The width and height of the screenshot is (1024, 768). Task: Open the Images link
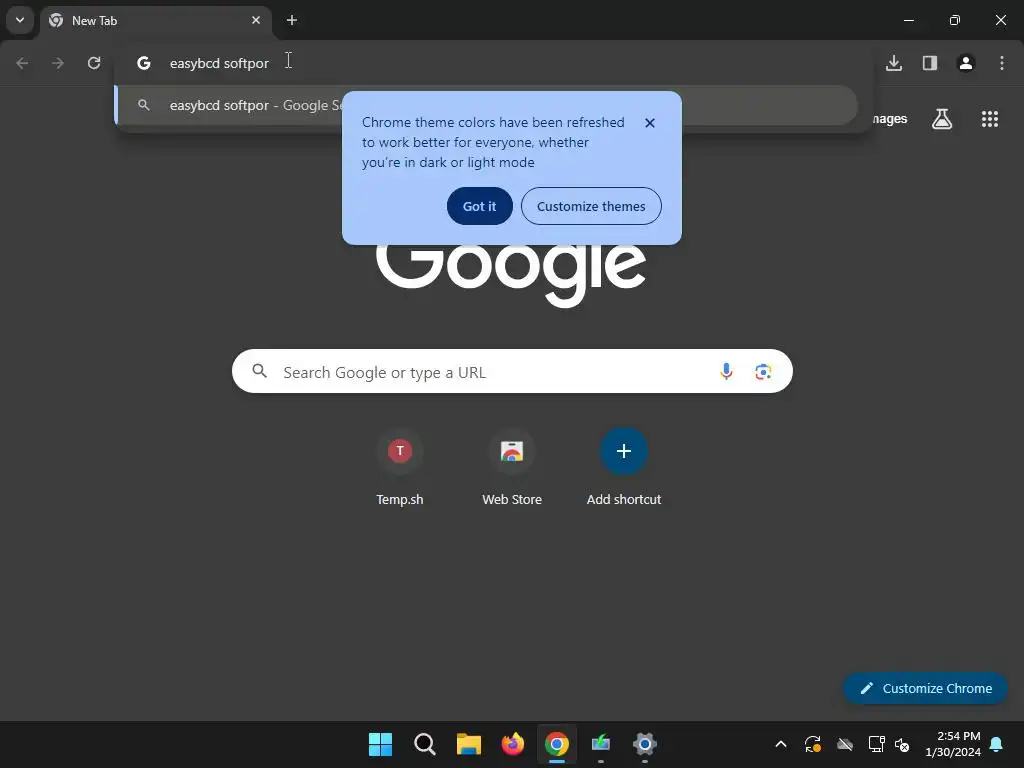pyautogui.click(x=889, y=119)
